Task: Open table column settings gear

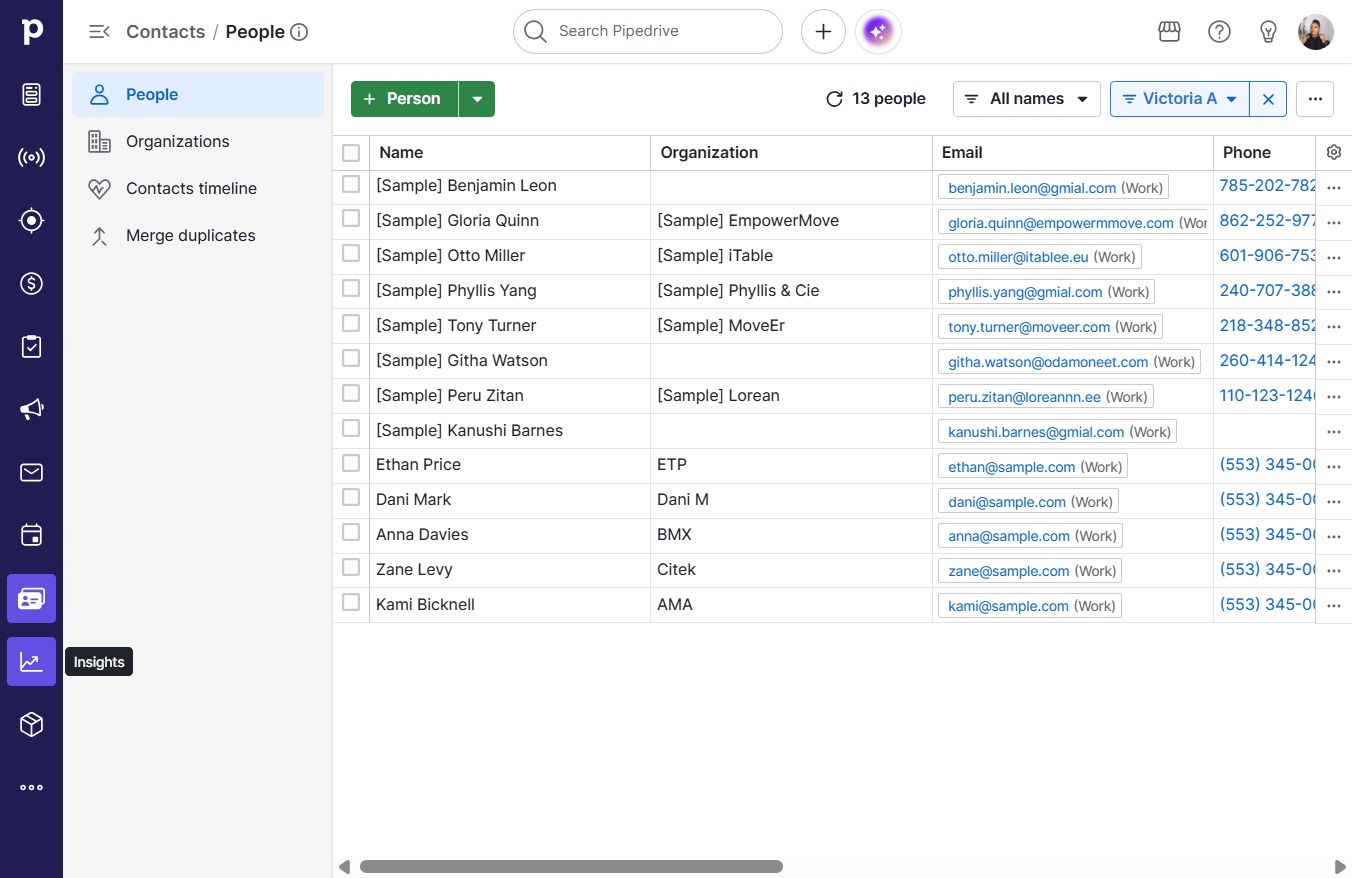Action: [x=1333, y=153]
